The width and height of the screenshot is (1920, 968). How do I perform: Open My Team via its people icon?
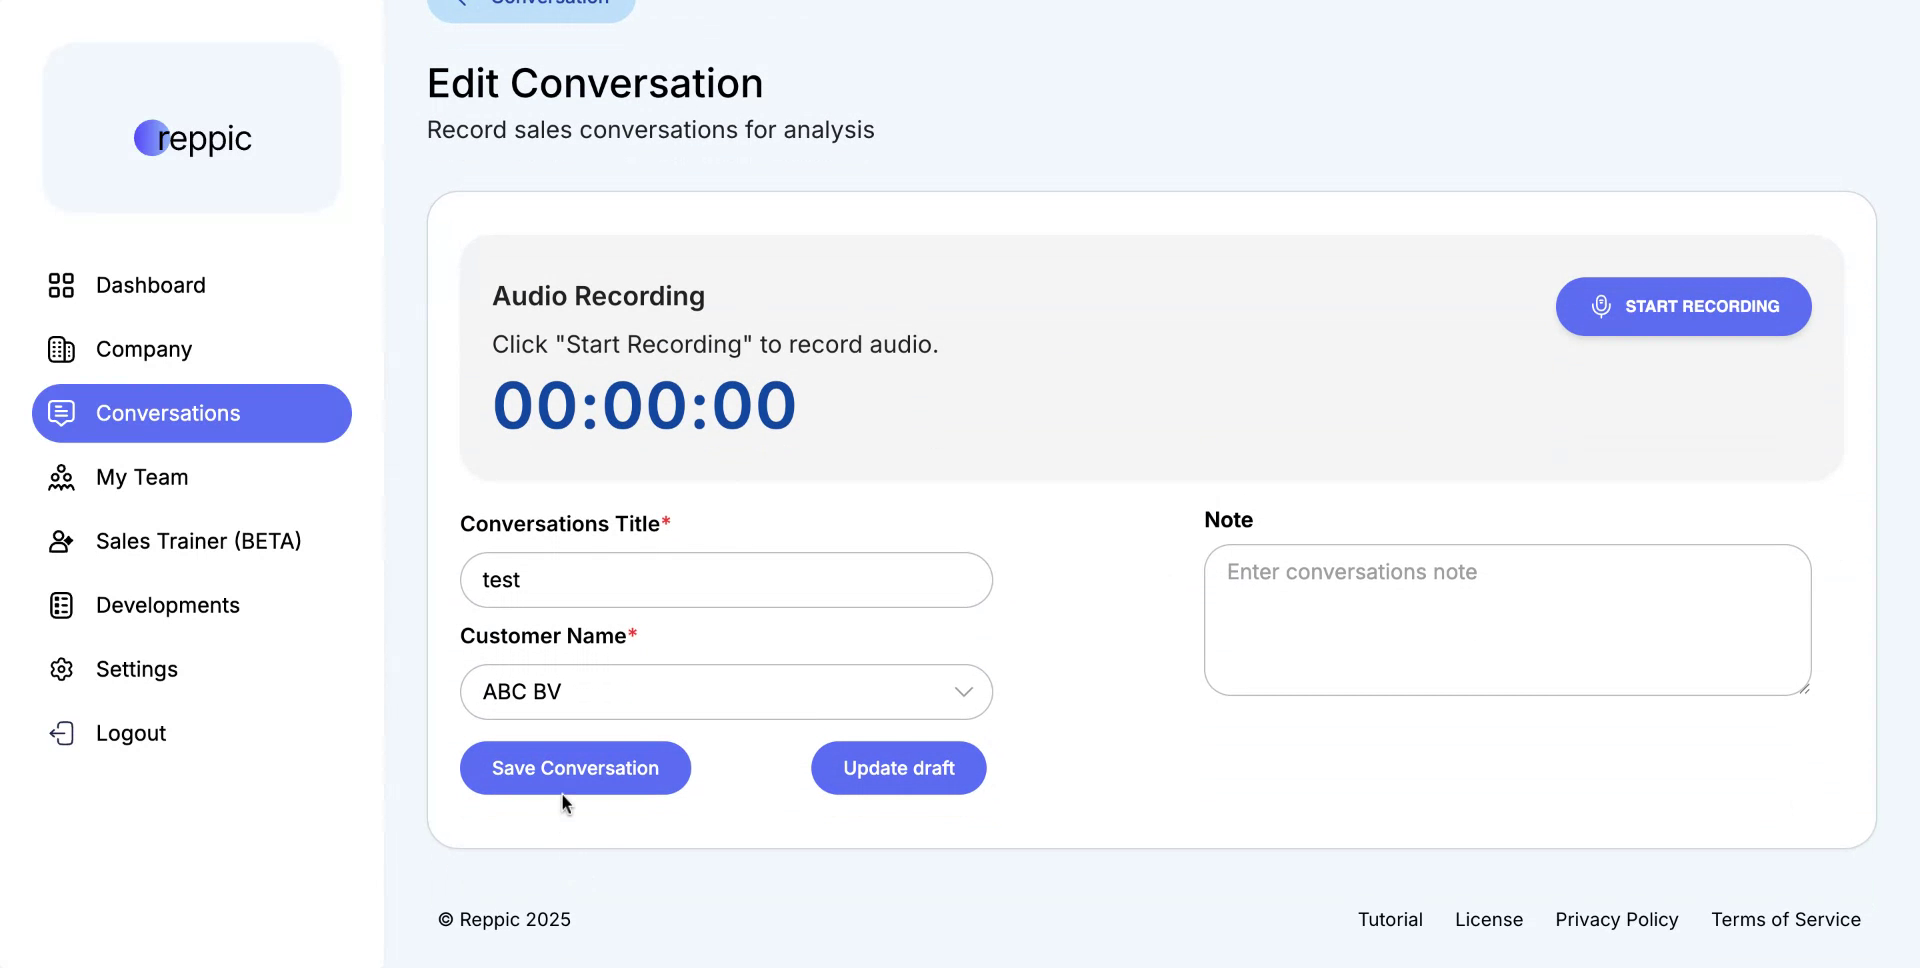(x=61, y=477)
